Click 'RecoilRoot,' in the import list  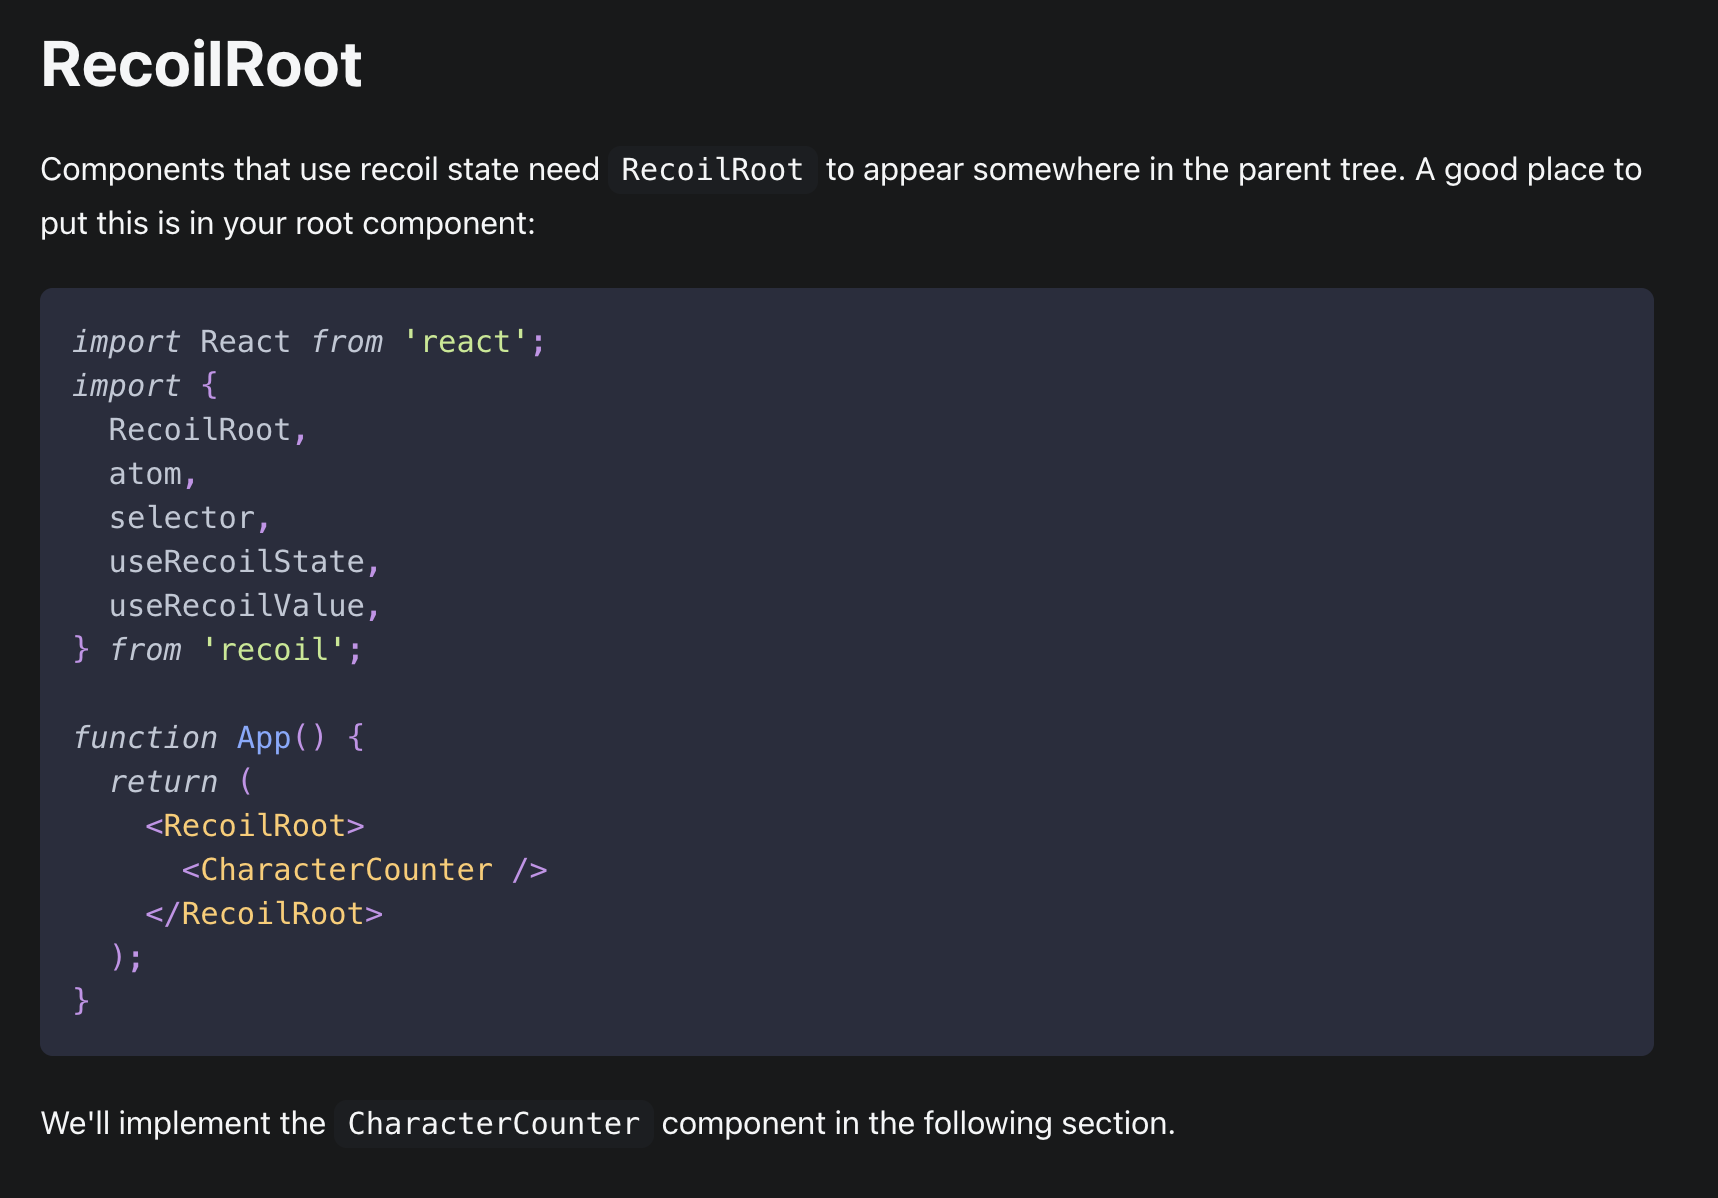[208, 430]
